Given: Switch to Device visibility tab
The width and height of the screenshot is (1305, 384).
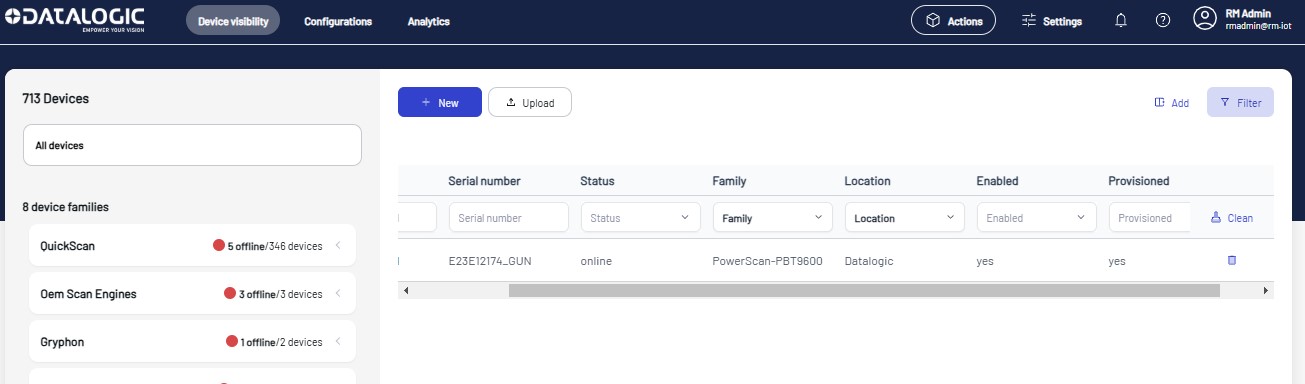Looking at the screenshot, I should pos(233,21).
